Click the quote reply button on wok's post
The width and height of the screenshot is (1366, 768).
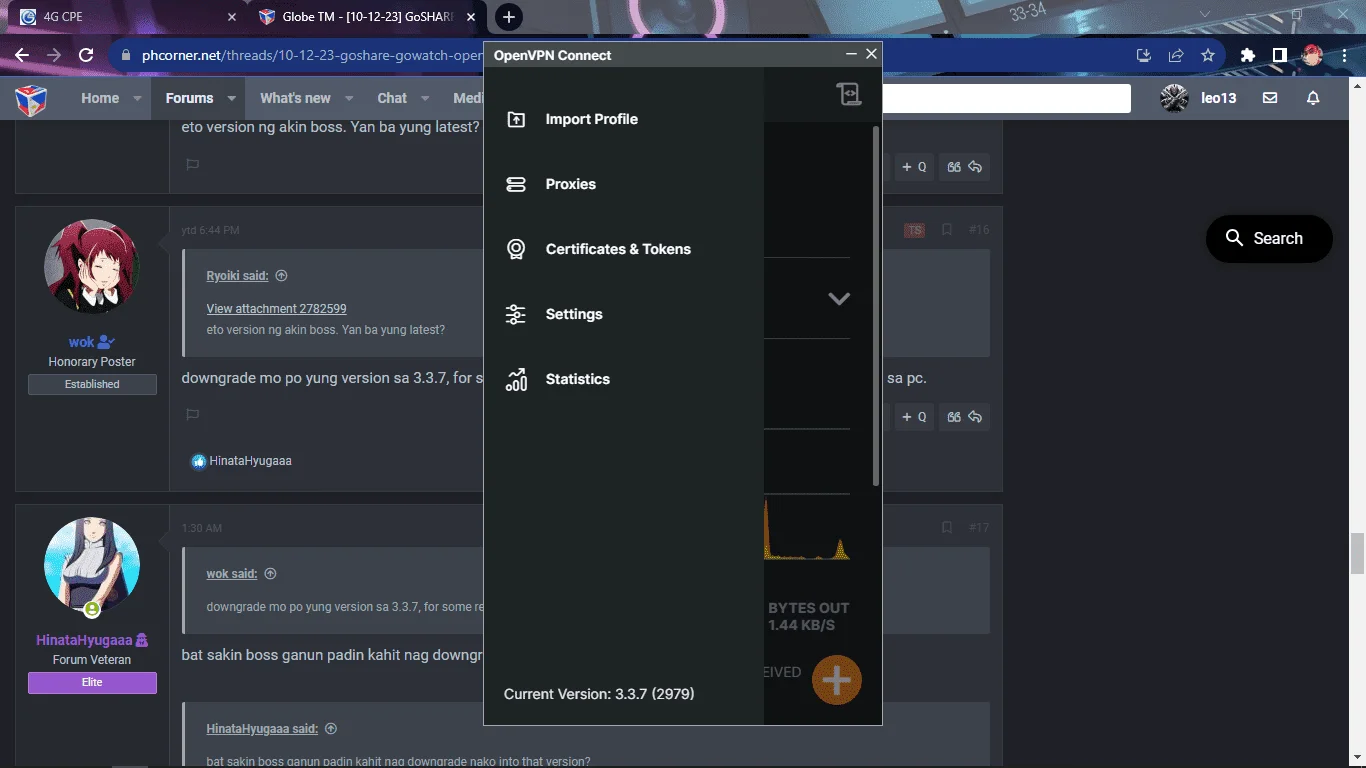(x=965, y=417)
